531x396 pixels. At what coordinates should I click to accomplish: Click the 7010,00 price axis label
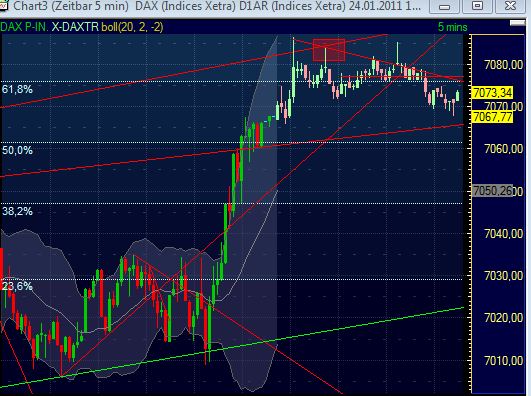pyautogui.click(x=504, y=361)
